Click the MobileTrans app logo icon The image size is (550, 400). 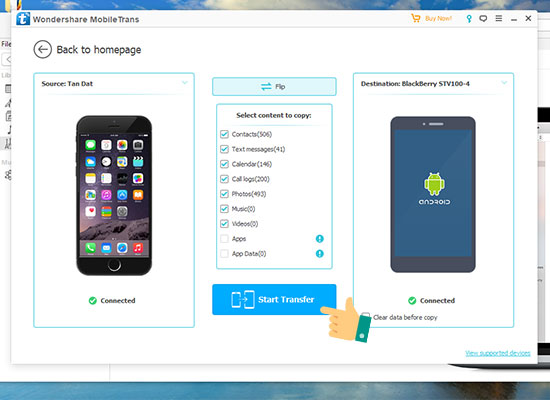(23, 19)
